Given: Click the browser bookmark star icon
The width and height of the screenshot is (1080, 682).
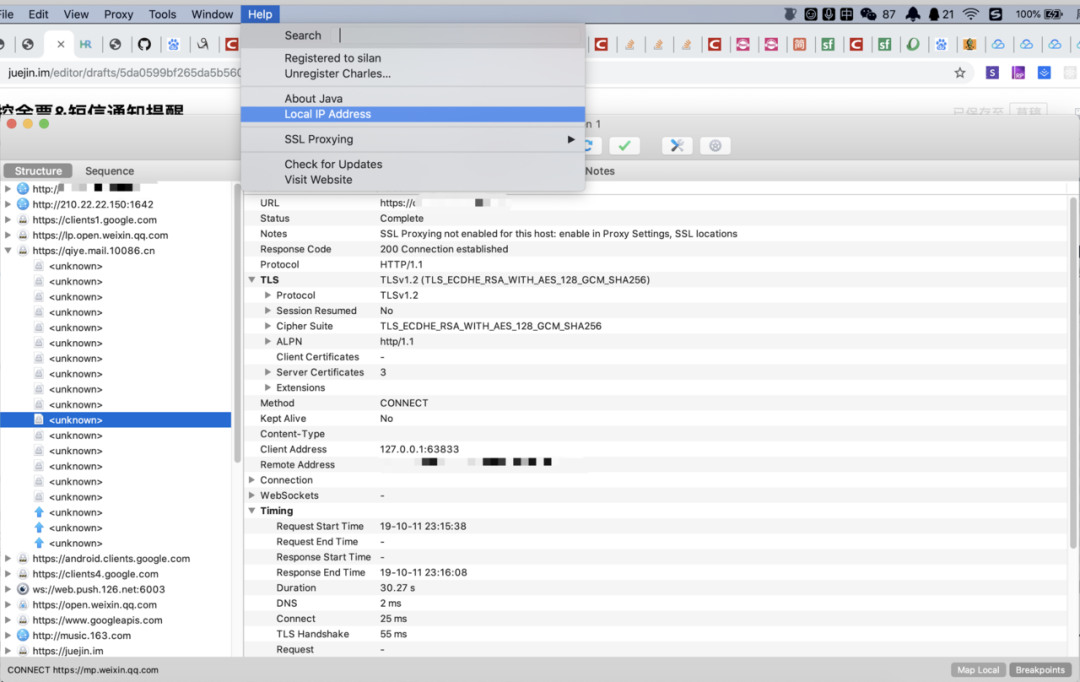Looking at the screenshot, I should coord(959,73).
